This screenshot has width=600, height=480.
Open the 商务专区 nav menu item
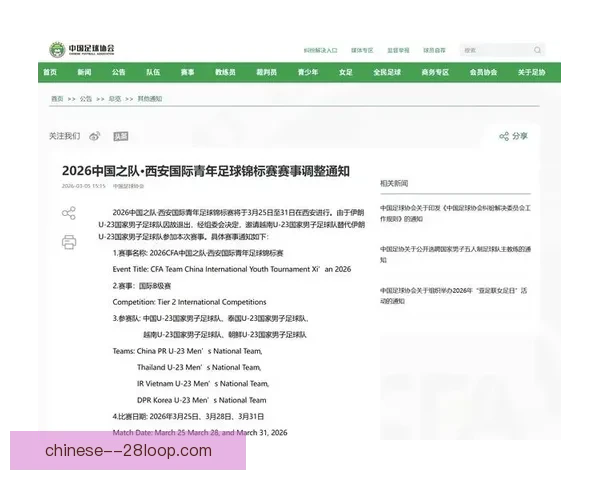click(x=435, y=72)
